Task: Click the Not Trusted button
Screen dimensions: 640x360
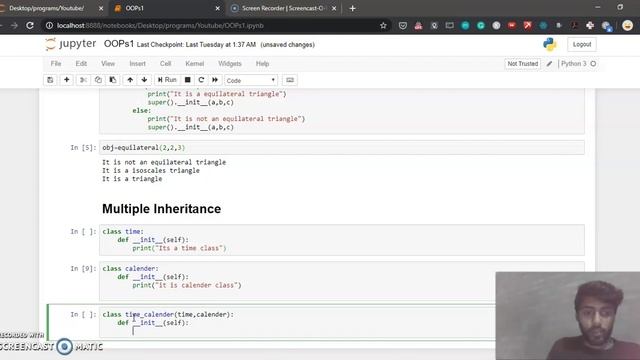Action: click(522, 64)
